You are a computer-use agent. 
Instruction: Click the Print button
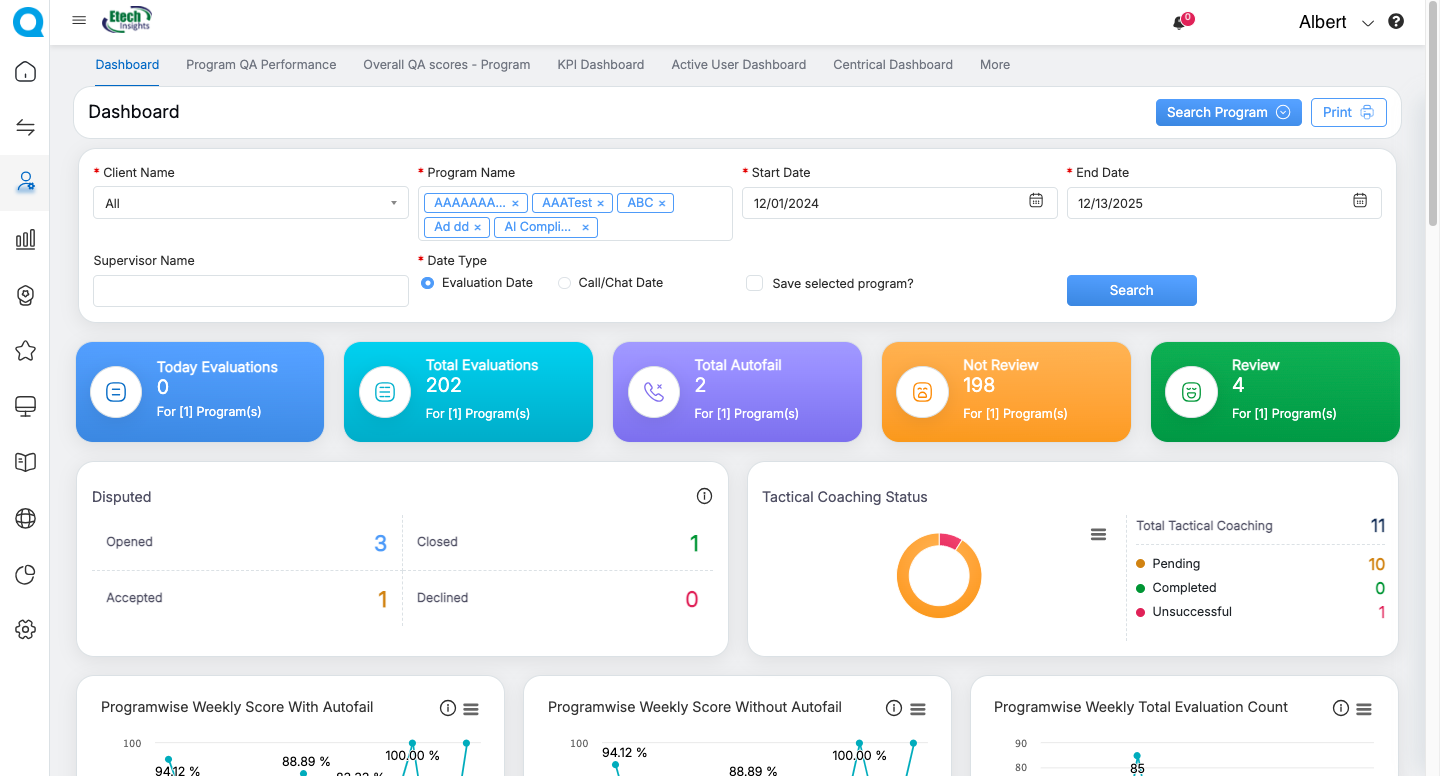1348,112
